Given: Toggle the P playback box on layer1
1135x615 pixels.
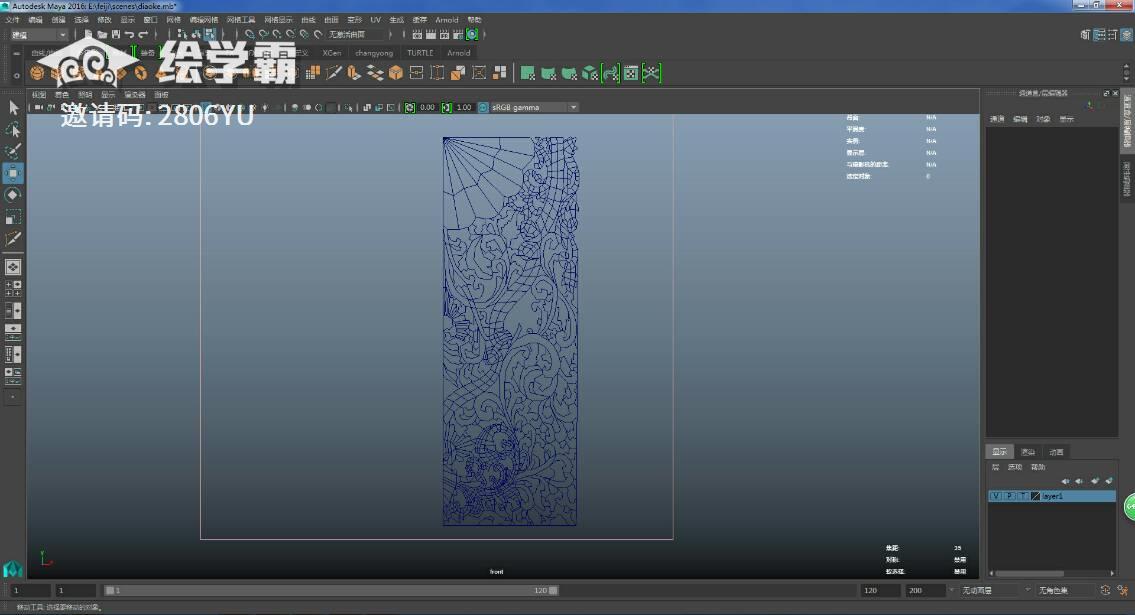Looking at the screenshot, I should [x=1008, y=496].
